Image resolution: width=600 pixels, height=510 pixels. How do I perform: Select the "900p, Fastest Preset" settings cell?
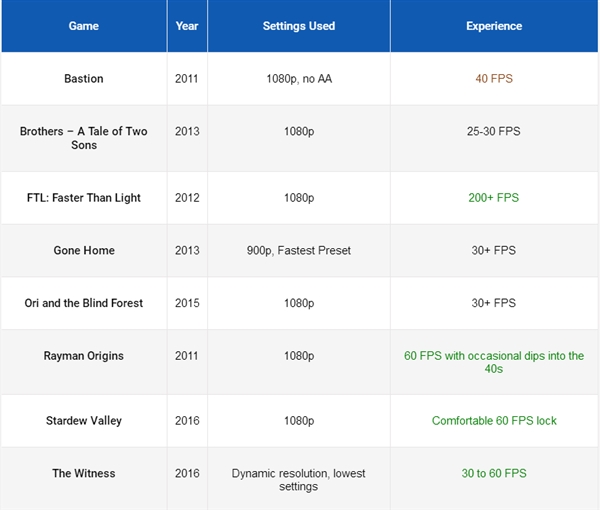[x=299, y=250]
